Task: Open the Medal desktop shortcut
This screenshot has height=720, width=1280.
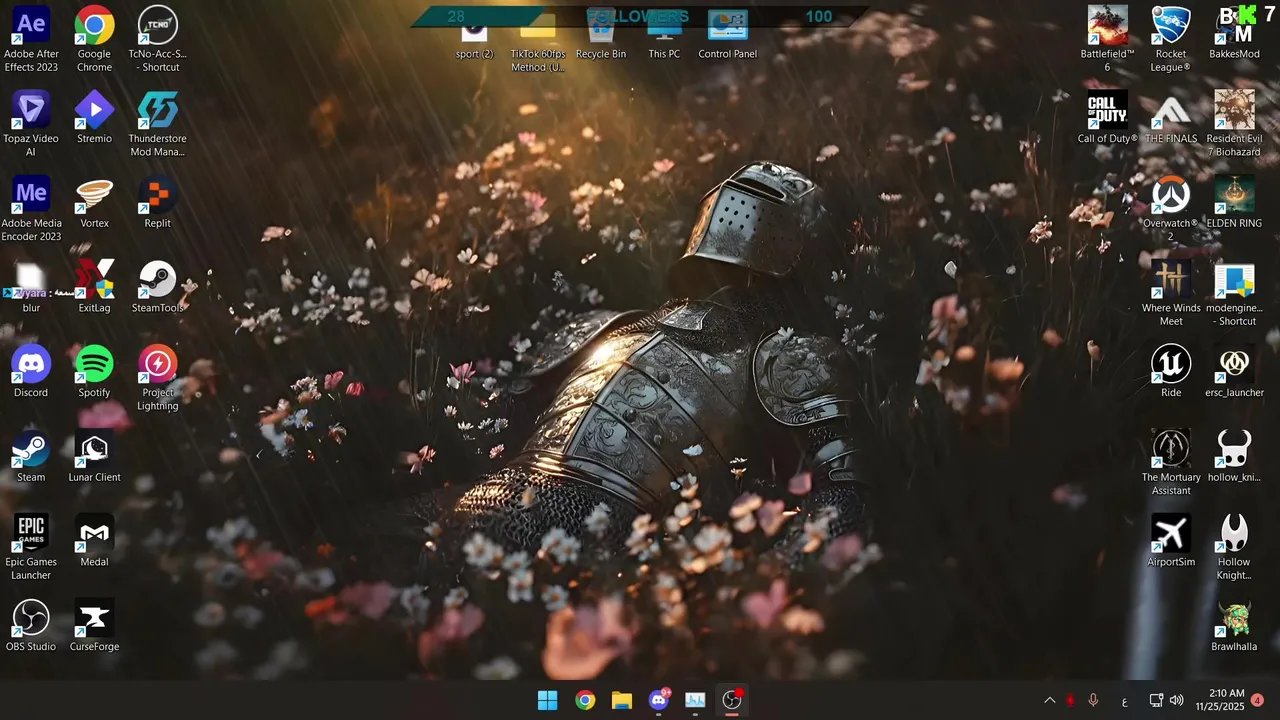Action: 94,542
